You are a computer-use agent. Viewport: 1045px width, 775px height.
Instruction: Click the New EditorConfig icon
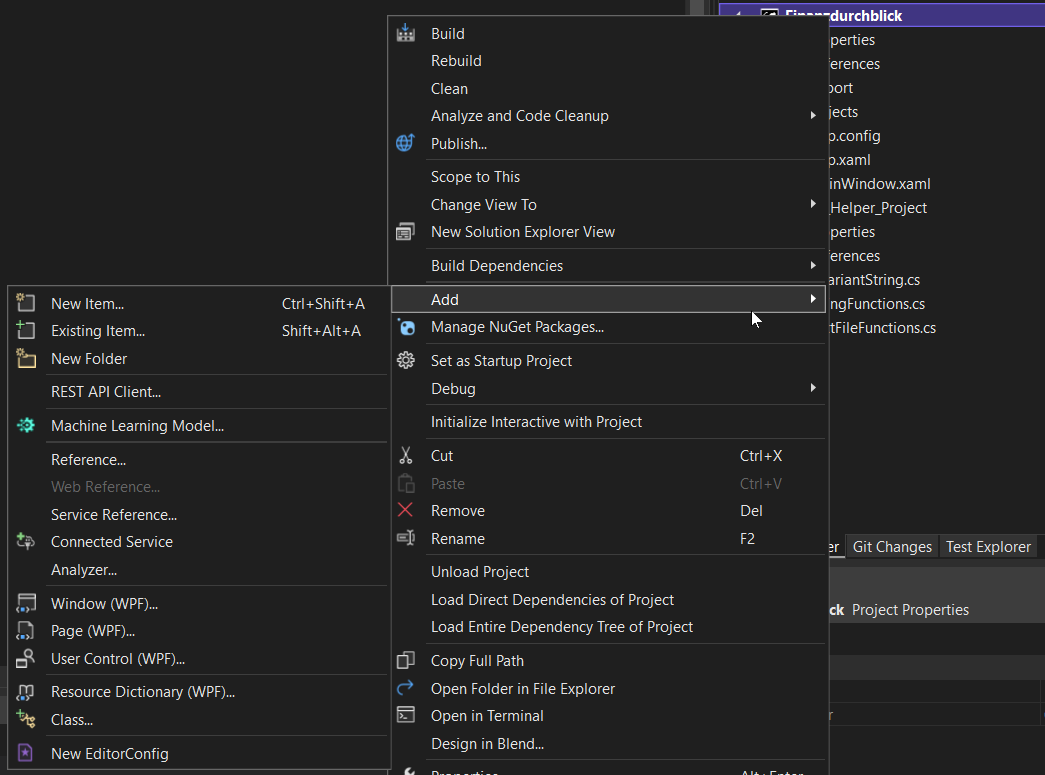pos(25,753)
